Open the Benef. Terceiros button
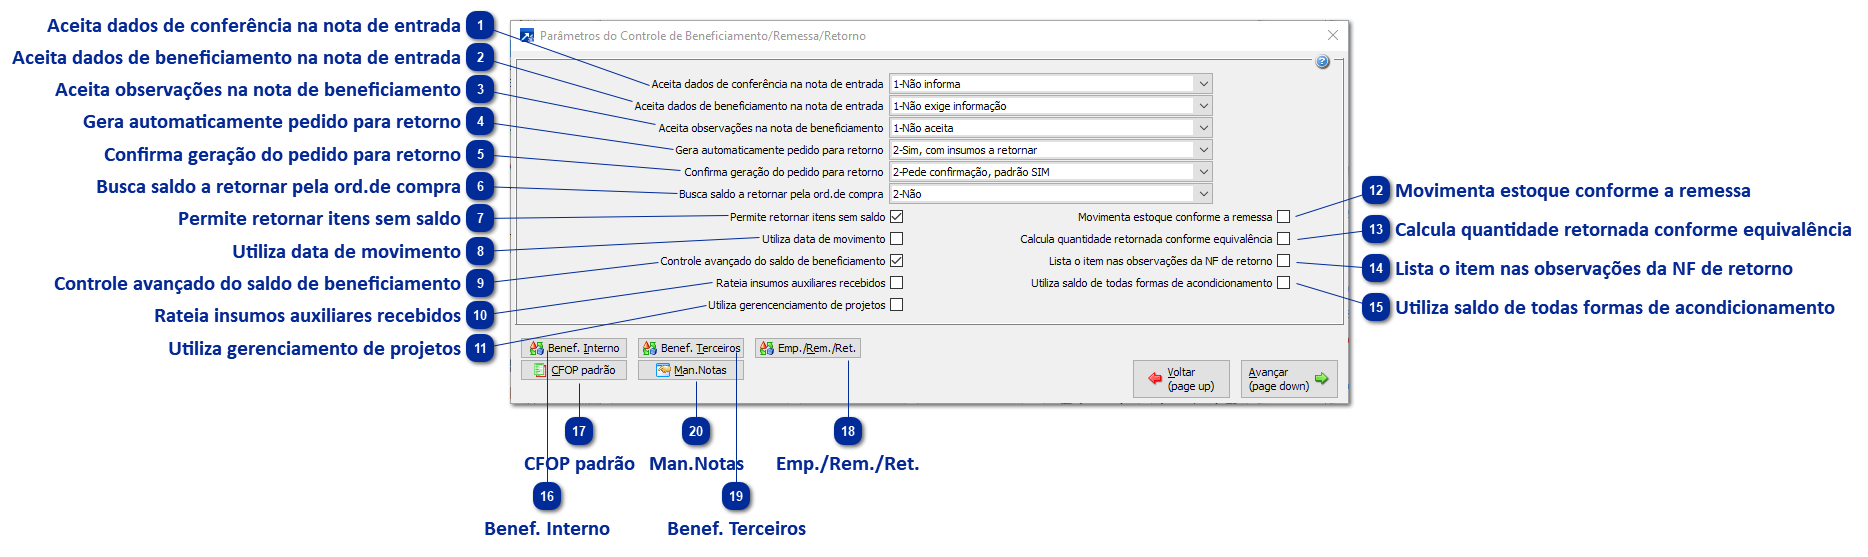Viewport: 1868px width, 557px height. point(691,348)
